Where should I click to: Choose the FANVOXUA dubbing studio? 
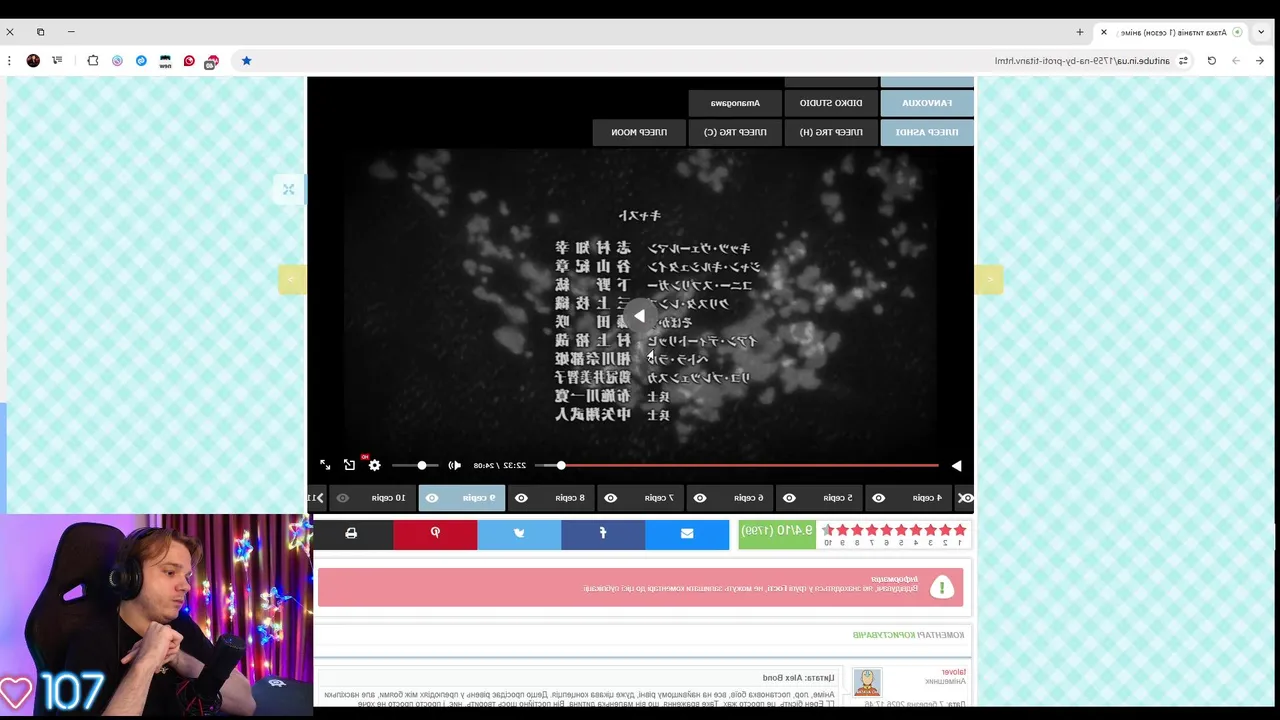click(x=927, y=103)
